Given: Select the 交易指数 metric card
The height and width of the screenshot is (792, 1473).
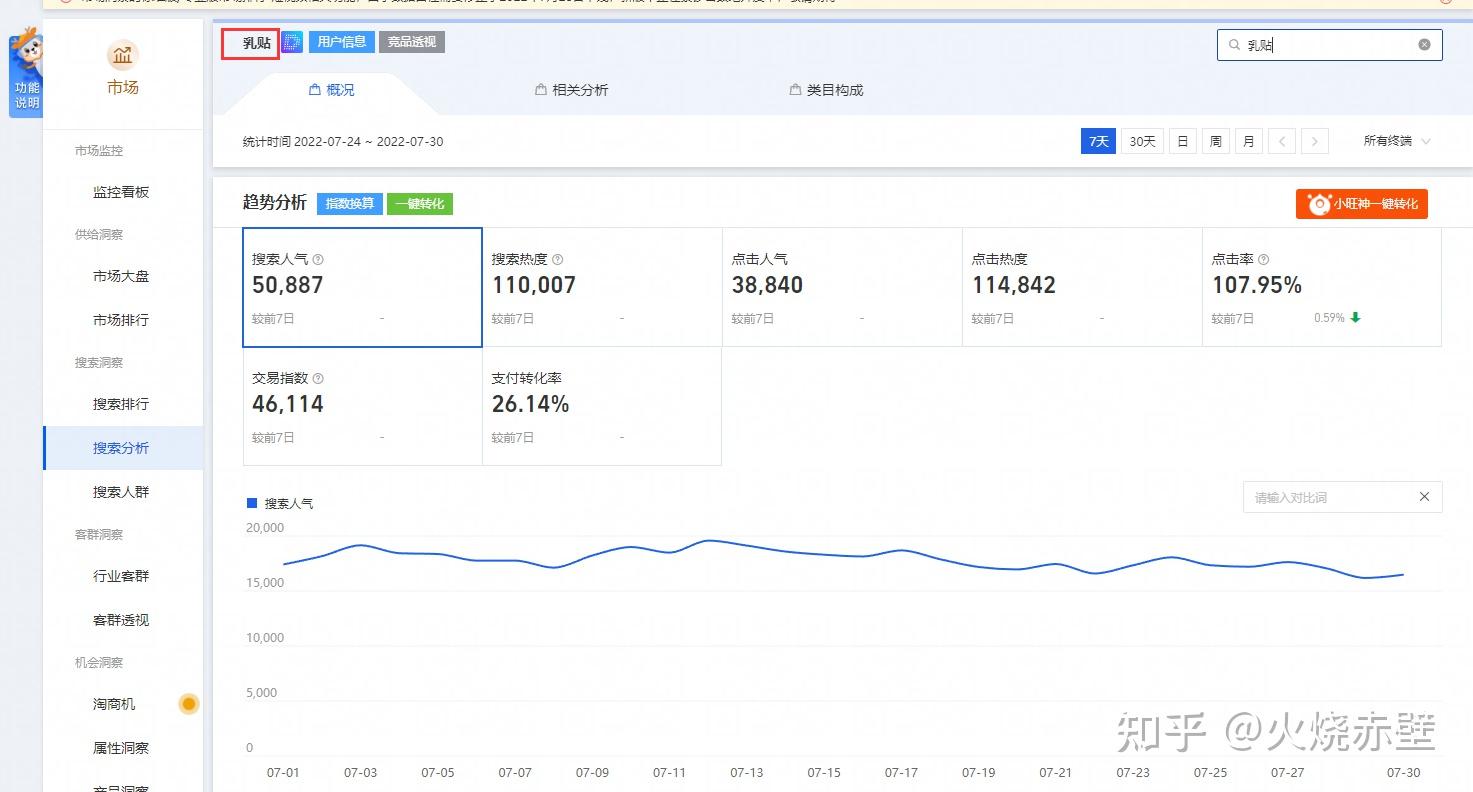Looking at the screenshot, I should 362,406.
